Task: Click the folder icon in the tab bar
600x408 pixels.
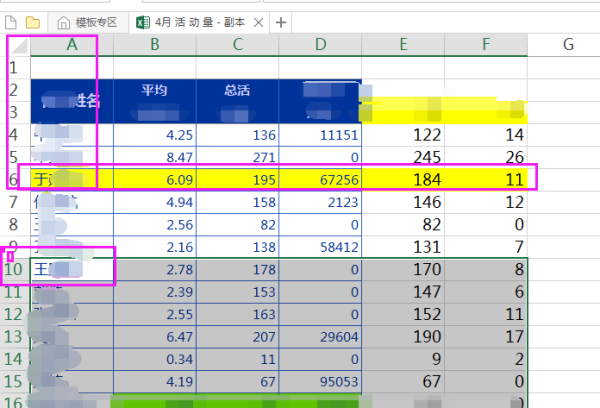Action: point(33,21)
